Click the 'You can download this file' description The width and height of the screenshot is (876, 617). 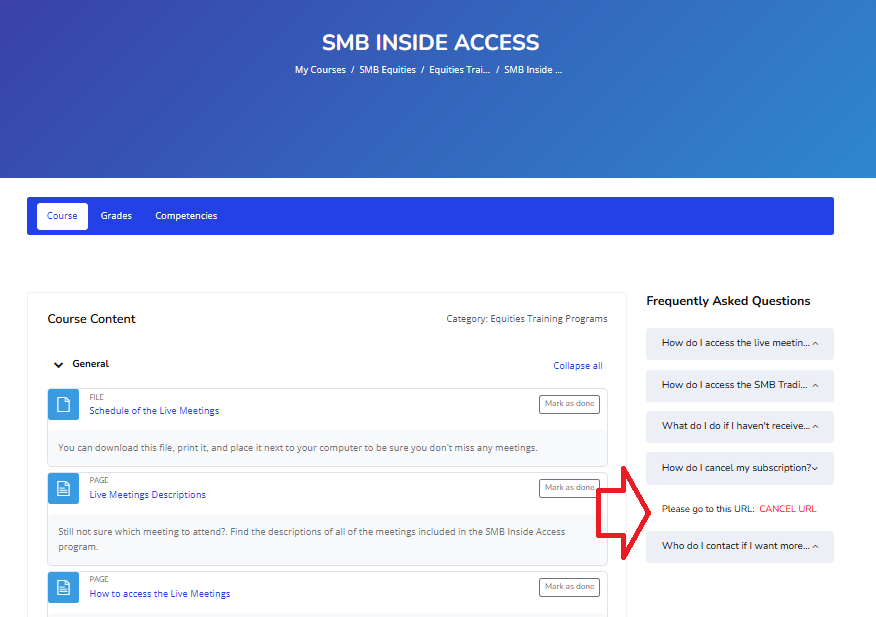pyautogui.click(x=298, y=448)
